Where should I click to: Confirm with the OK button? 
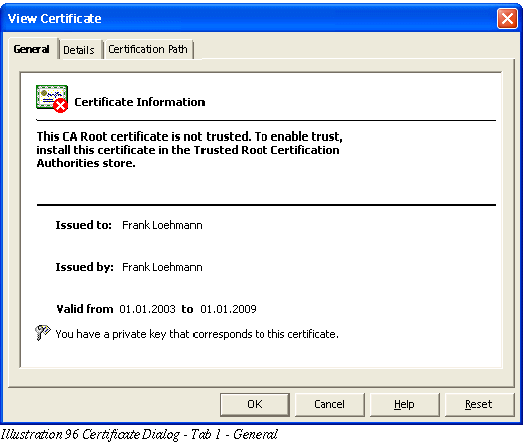click(255, 404)
